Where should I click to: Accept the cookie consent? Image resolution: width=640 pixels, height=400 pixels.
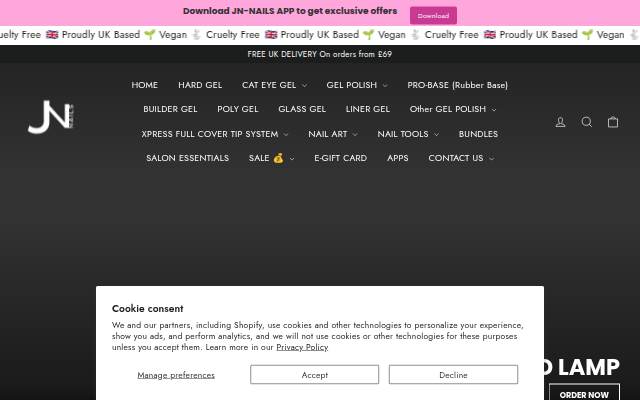314,374
